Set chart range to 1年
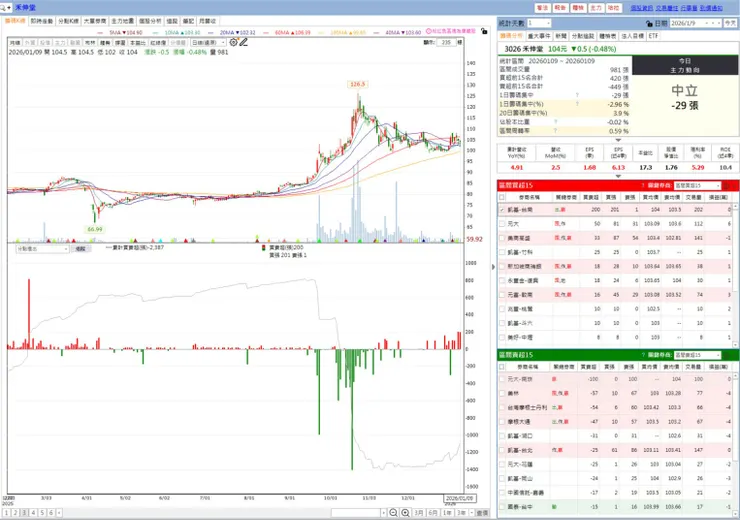 447,512
